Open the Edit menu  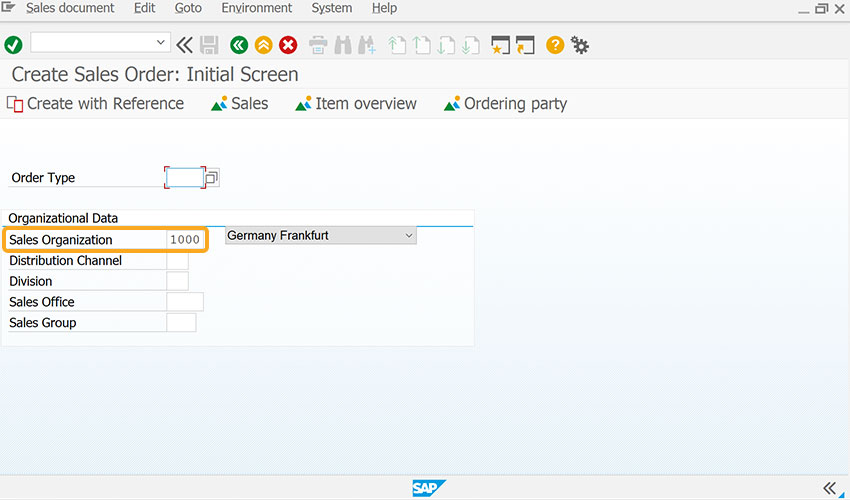click(144, 8)
